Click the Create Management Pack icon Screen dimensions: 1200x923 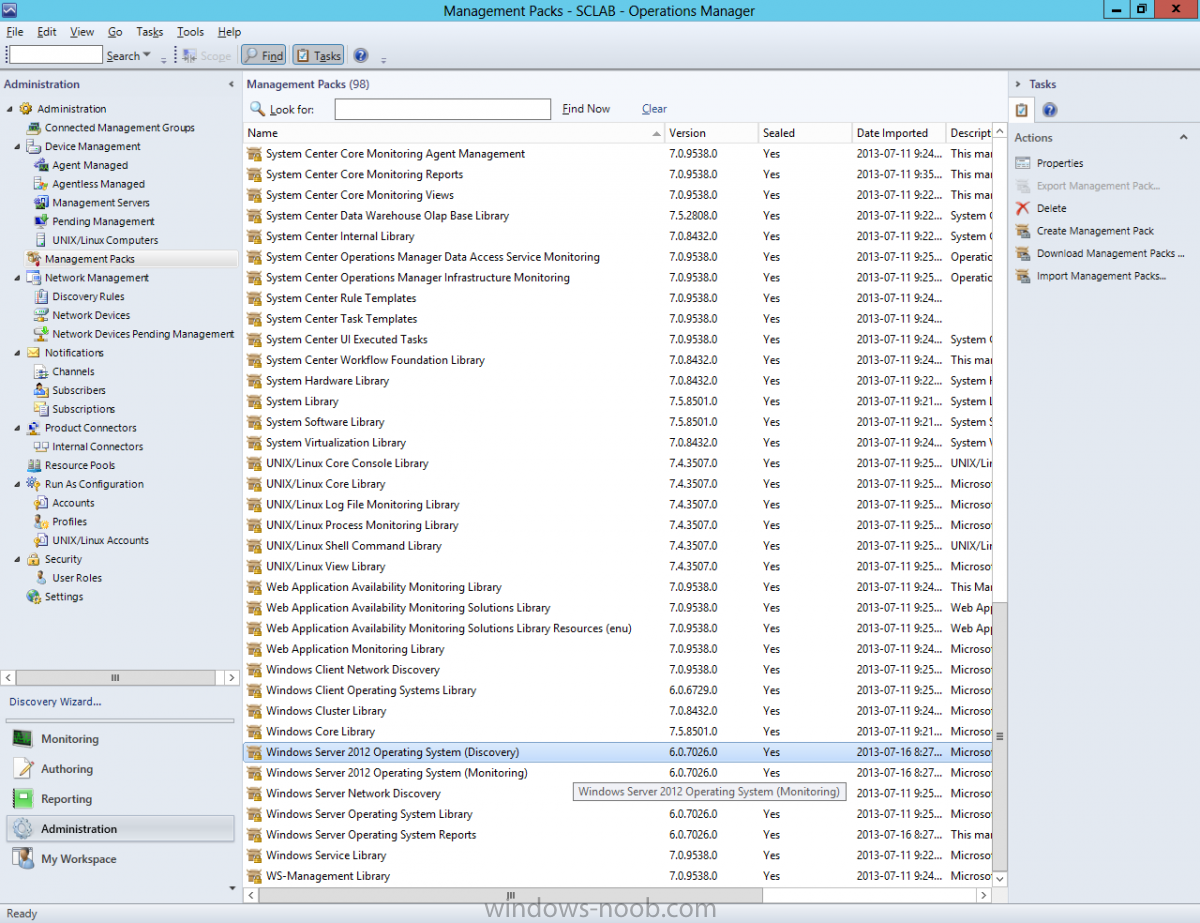pyautogui.click(x=1022, y=231)
